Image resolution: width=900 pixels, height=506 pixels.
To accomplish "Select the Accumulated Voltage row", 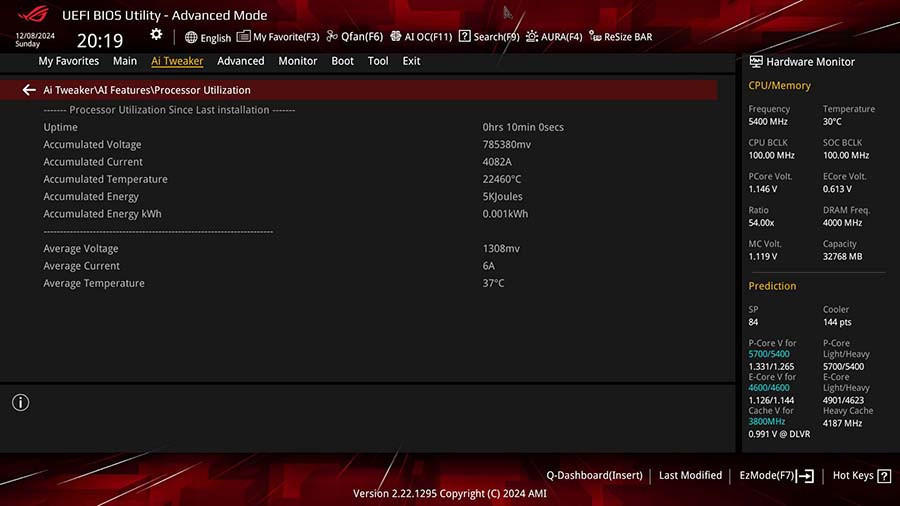I will click(x=359, y=145).
